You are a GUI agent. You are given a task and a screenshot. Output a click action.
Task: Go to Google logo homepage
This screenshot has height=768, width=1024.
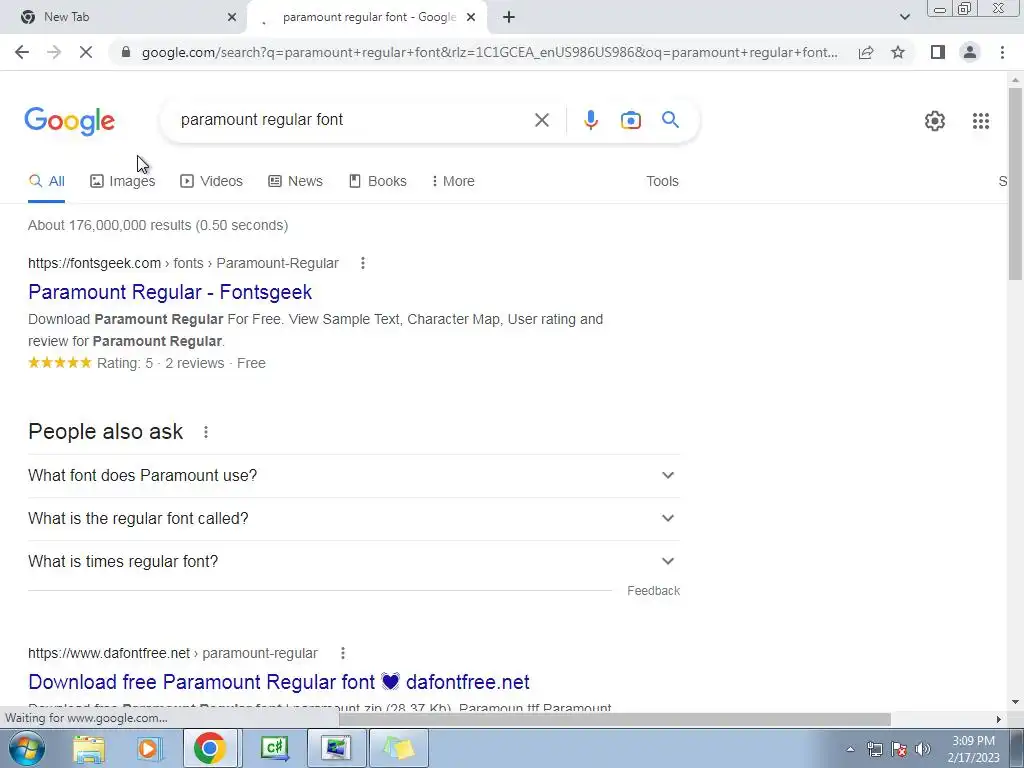click(x=69, y=121)
